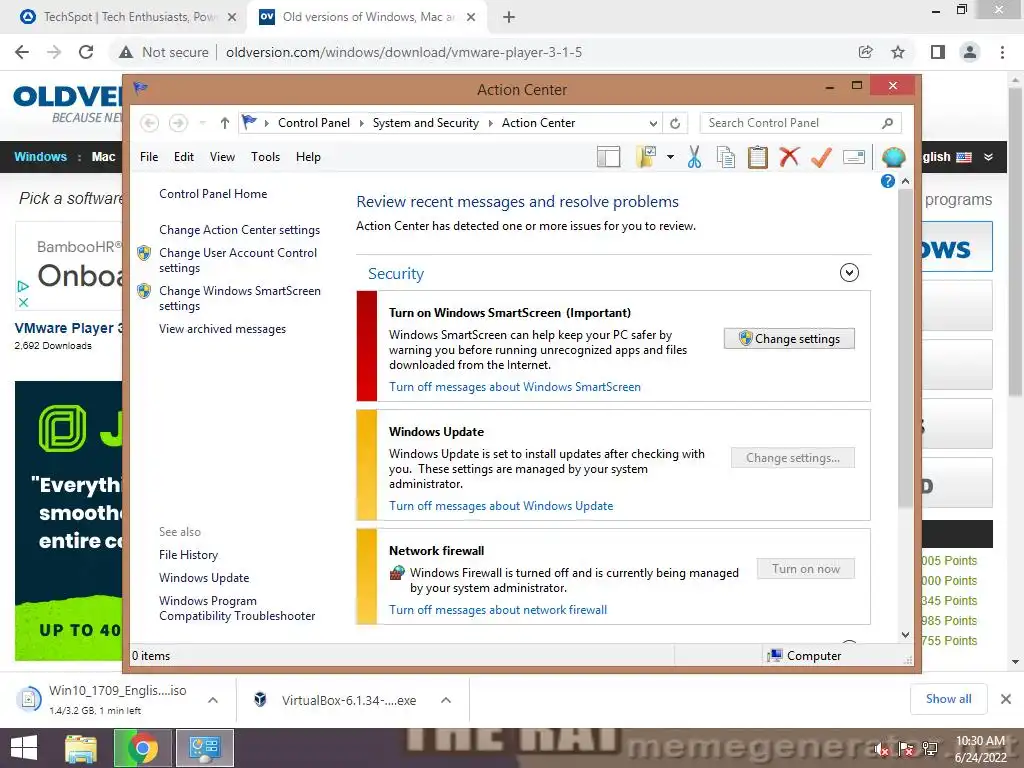The height and width of the screenshot is (768, 1024).
Task: Click View archived messages
Action: 222,329
